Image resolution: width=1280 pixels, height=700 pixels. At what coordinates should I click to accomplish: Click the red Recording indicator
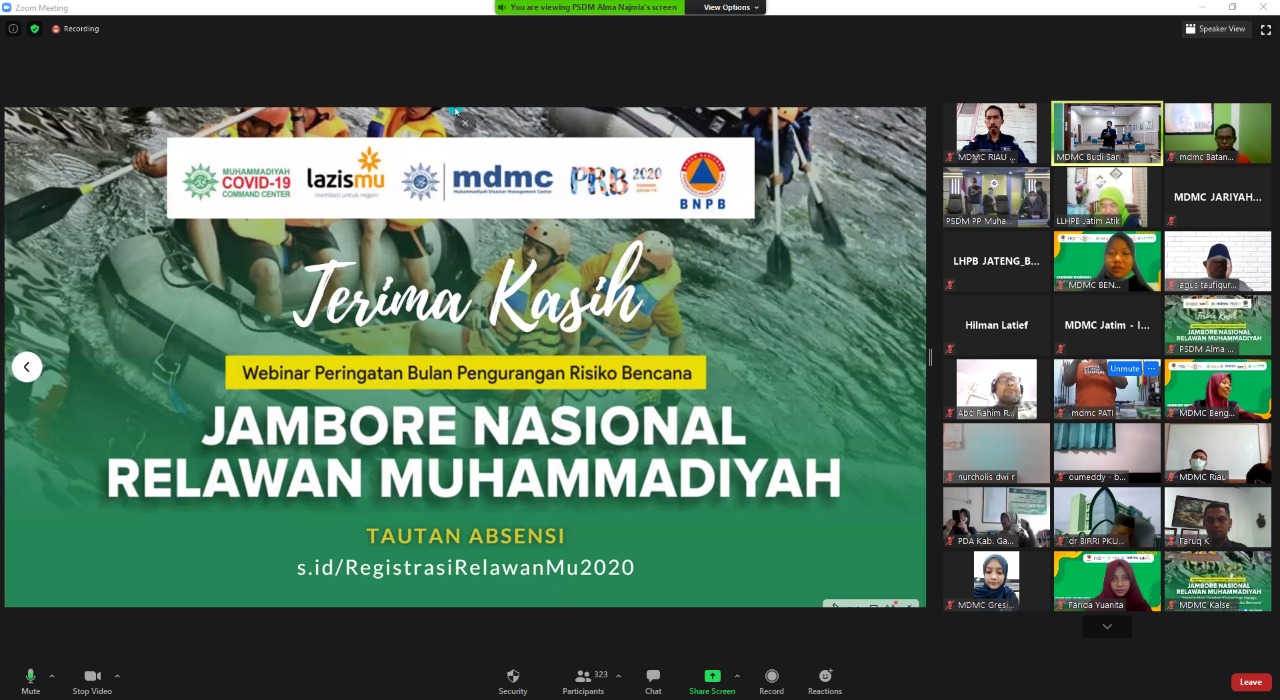click(x=75, y=28)
